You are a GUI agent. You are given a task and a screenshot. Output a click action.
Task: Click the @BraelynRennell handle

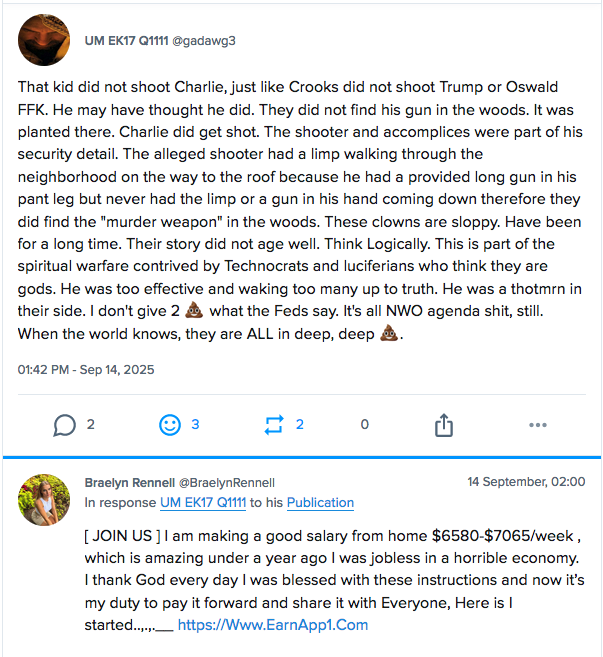pos(227,482)
